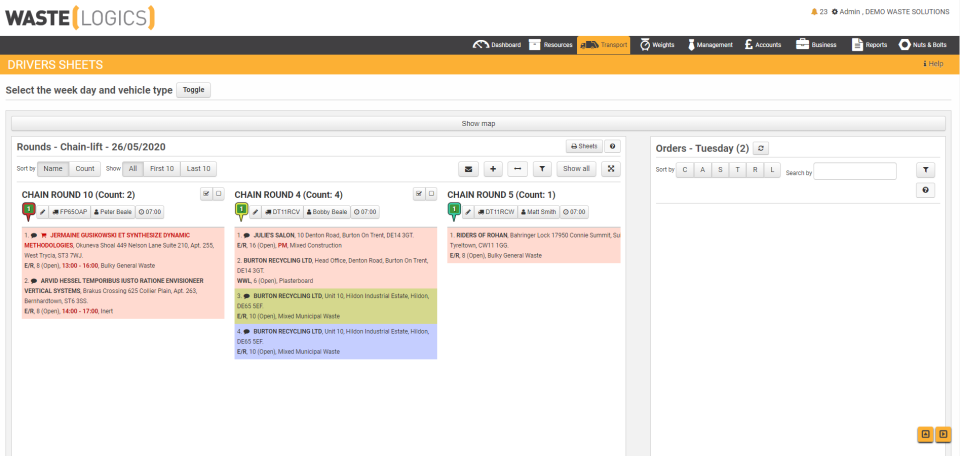Click the Sheets print button
This screenshot has height=456, width=960.
(584, 146)
